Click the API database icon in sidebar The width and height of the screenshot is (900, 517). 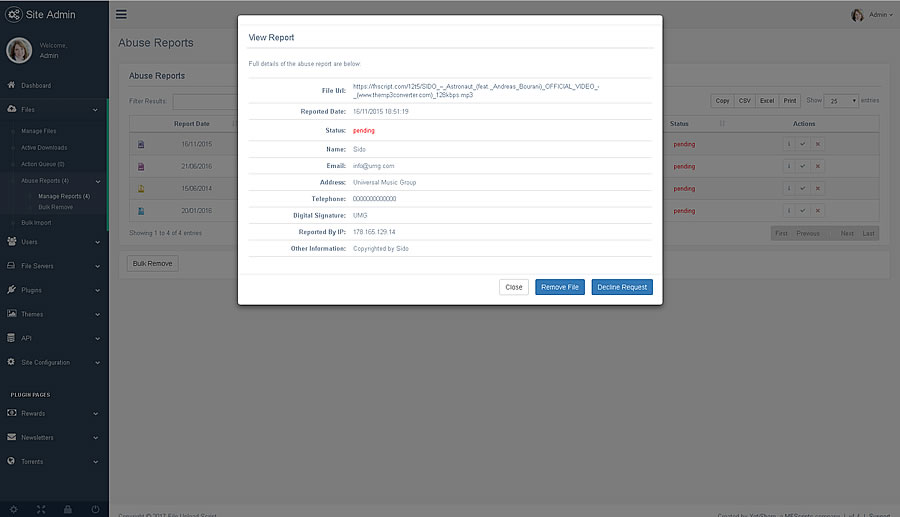click(11, 338)
